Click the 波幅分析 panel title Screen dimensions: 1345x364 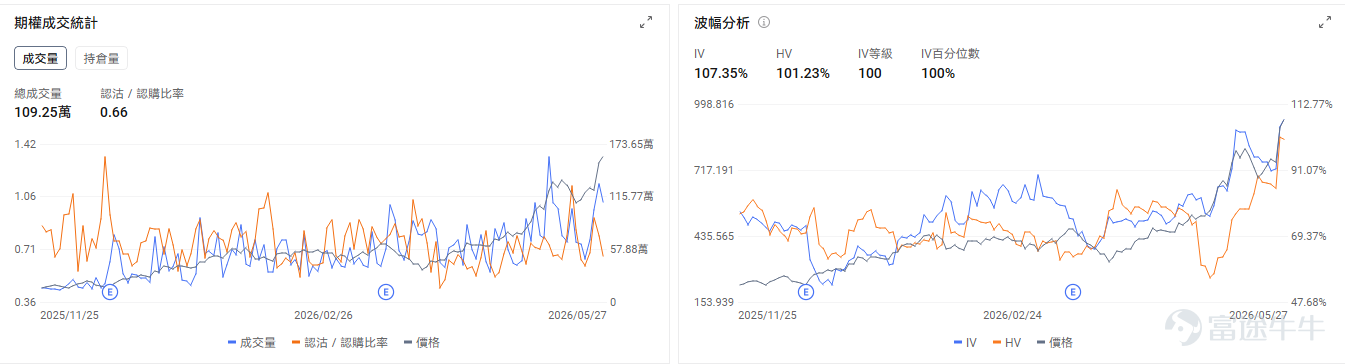tap(722, 22)
